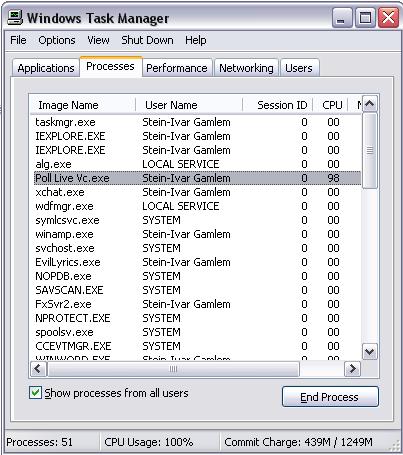The image size is (403, 455).
Task: Switch to the Applications tab
Action: 46,68
